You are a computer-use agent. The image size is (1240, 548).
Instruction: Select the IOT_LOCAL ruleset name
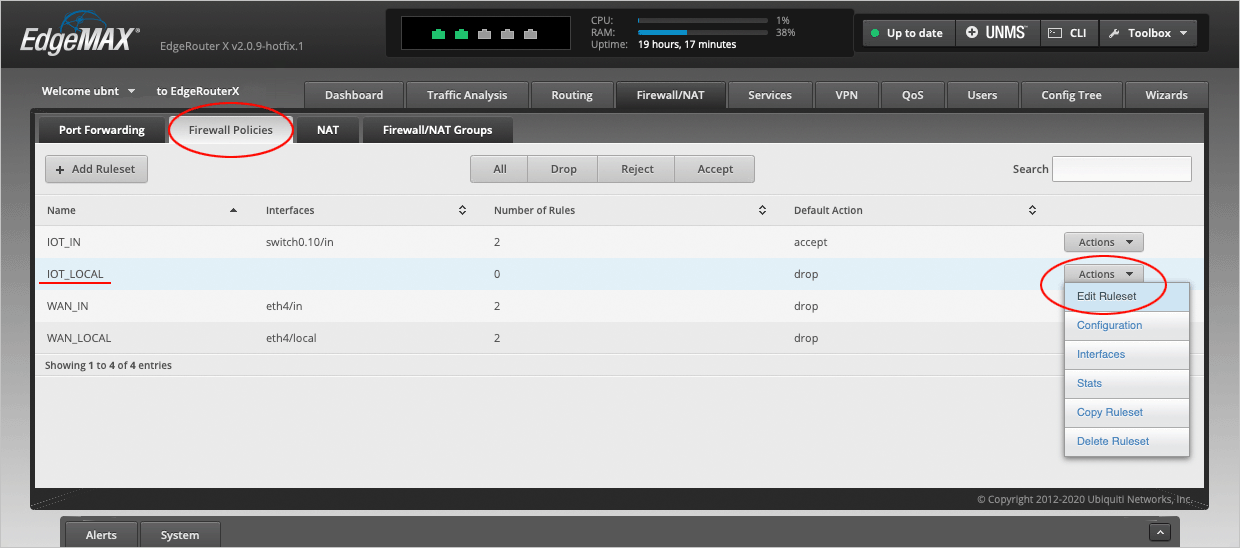pos(75,274)
